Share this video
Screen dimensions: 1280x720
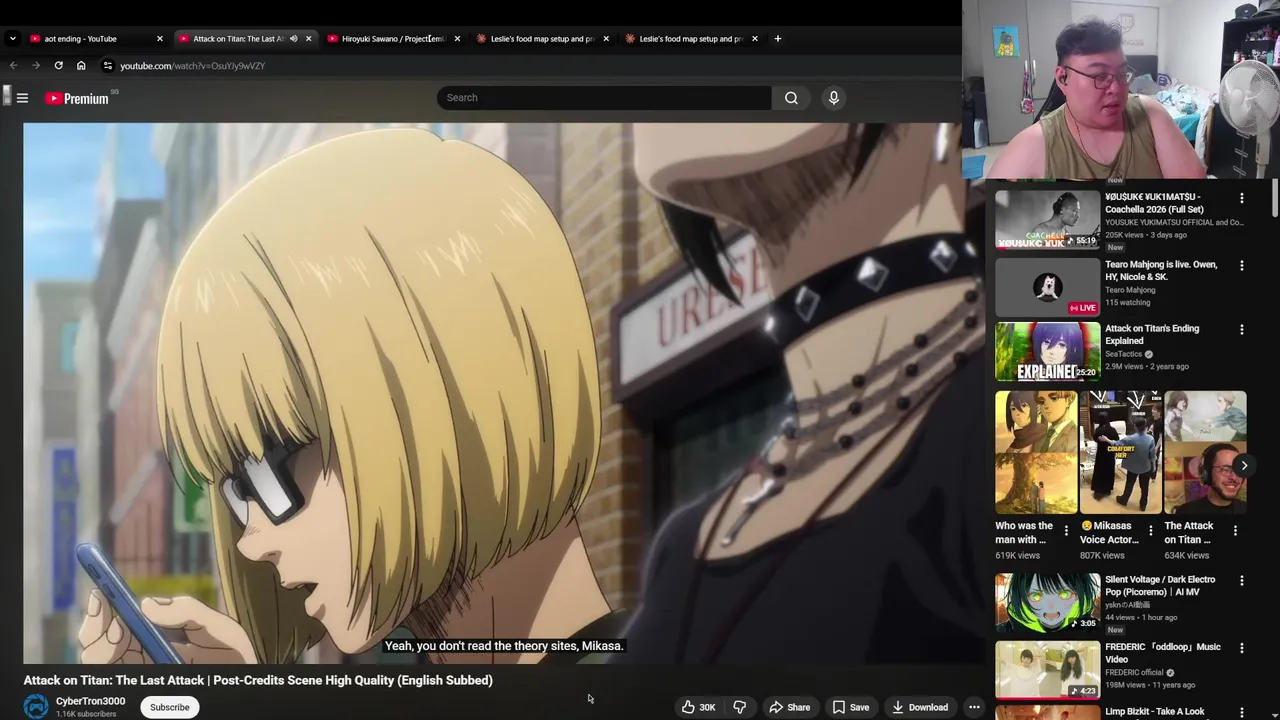click(x=789, y=707)
